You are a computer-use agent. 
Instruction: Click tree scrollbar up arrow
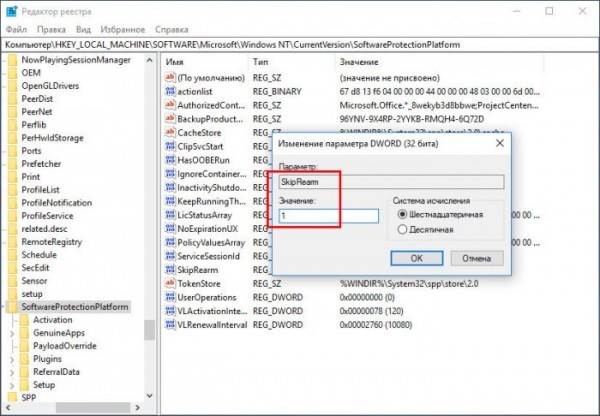150,60
